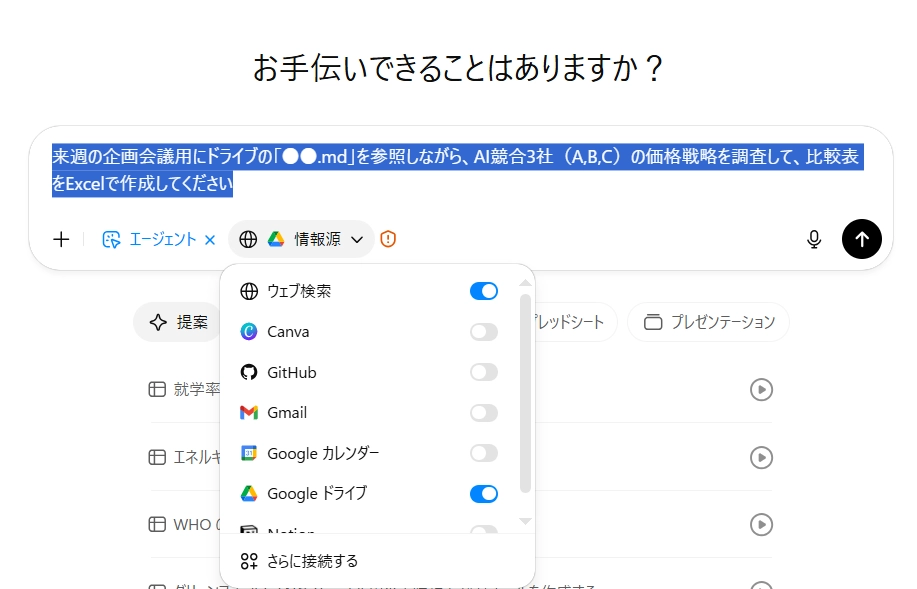Screen dimensions: 917x589
Task: Click the GitHub label text
Action: [x=292, y=373]
